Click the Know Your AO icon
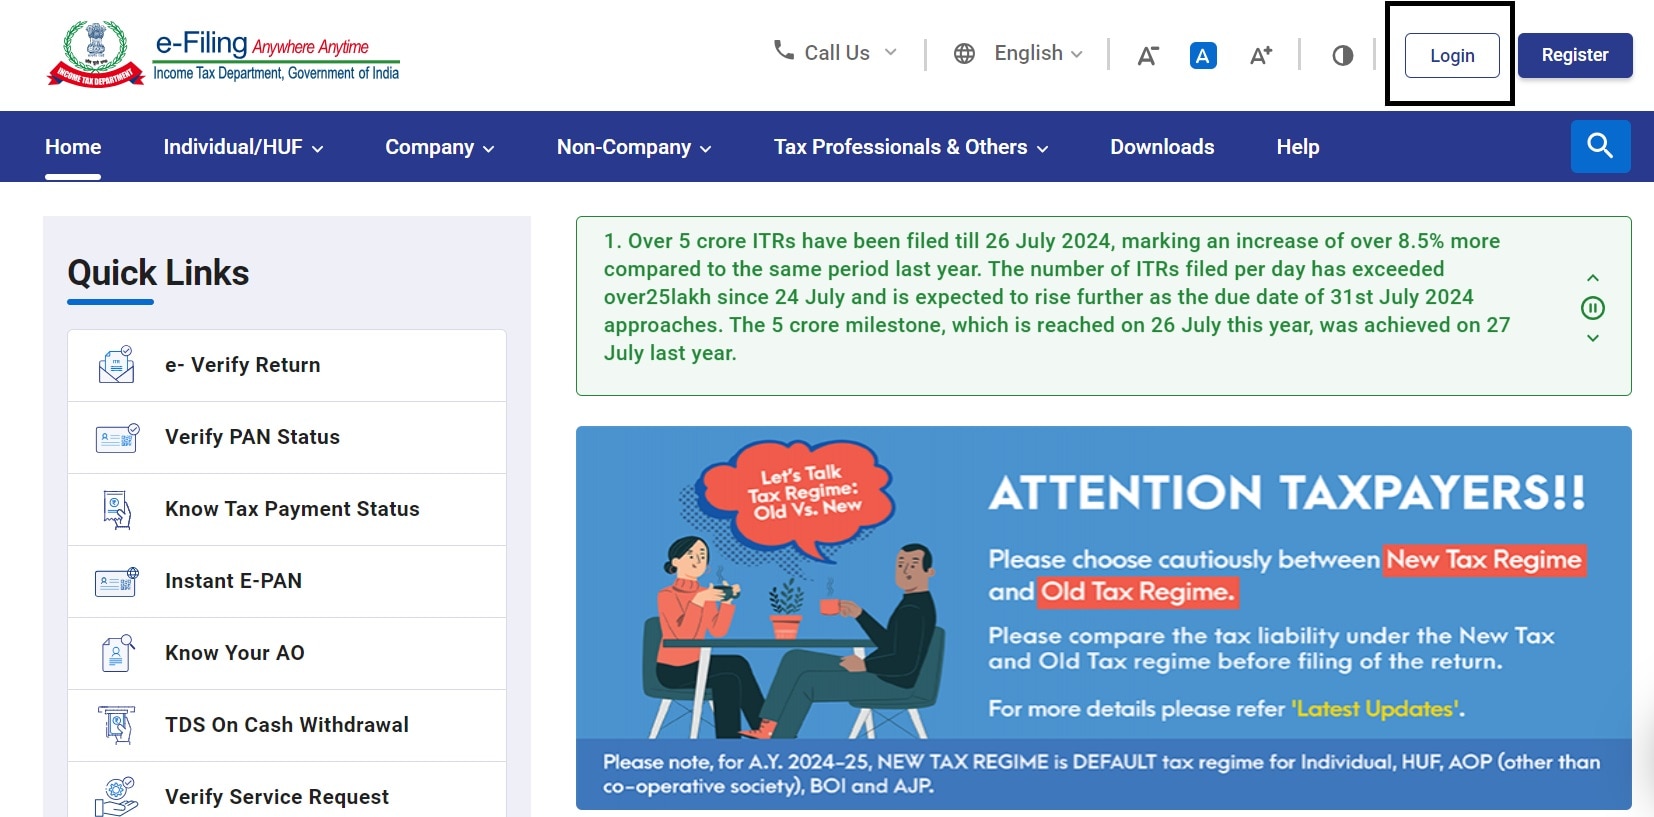This screenshot has width=1654, height=817. 117,653
